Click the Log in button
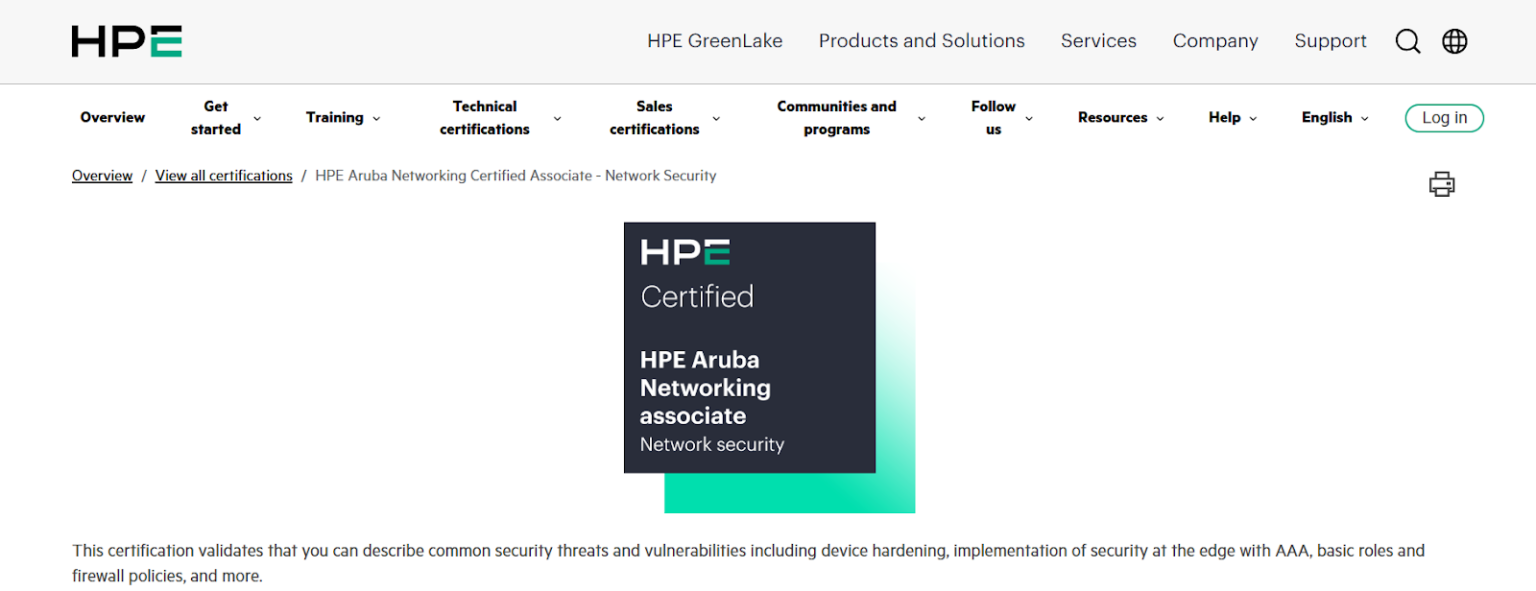Viewport: 1536px width, 591px height. (1444, 118)
